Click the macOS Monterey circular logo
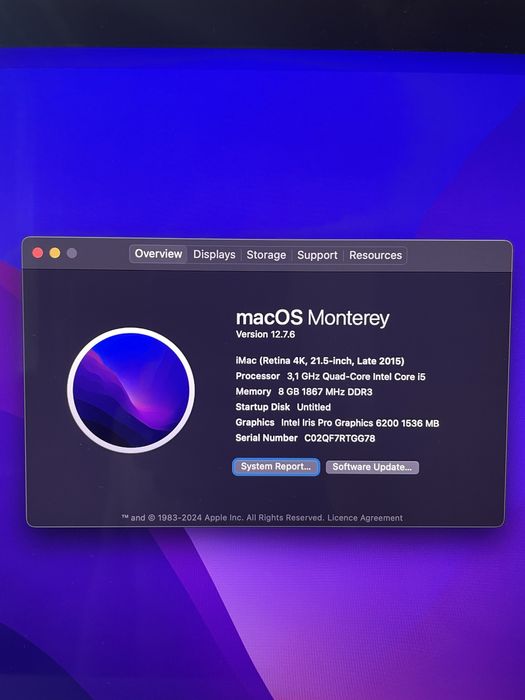Image resolution: width=525 pixels, height=700 pixels. [131, 390]
